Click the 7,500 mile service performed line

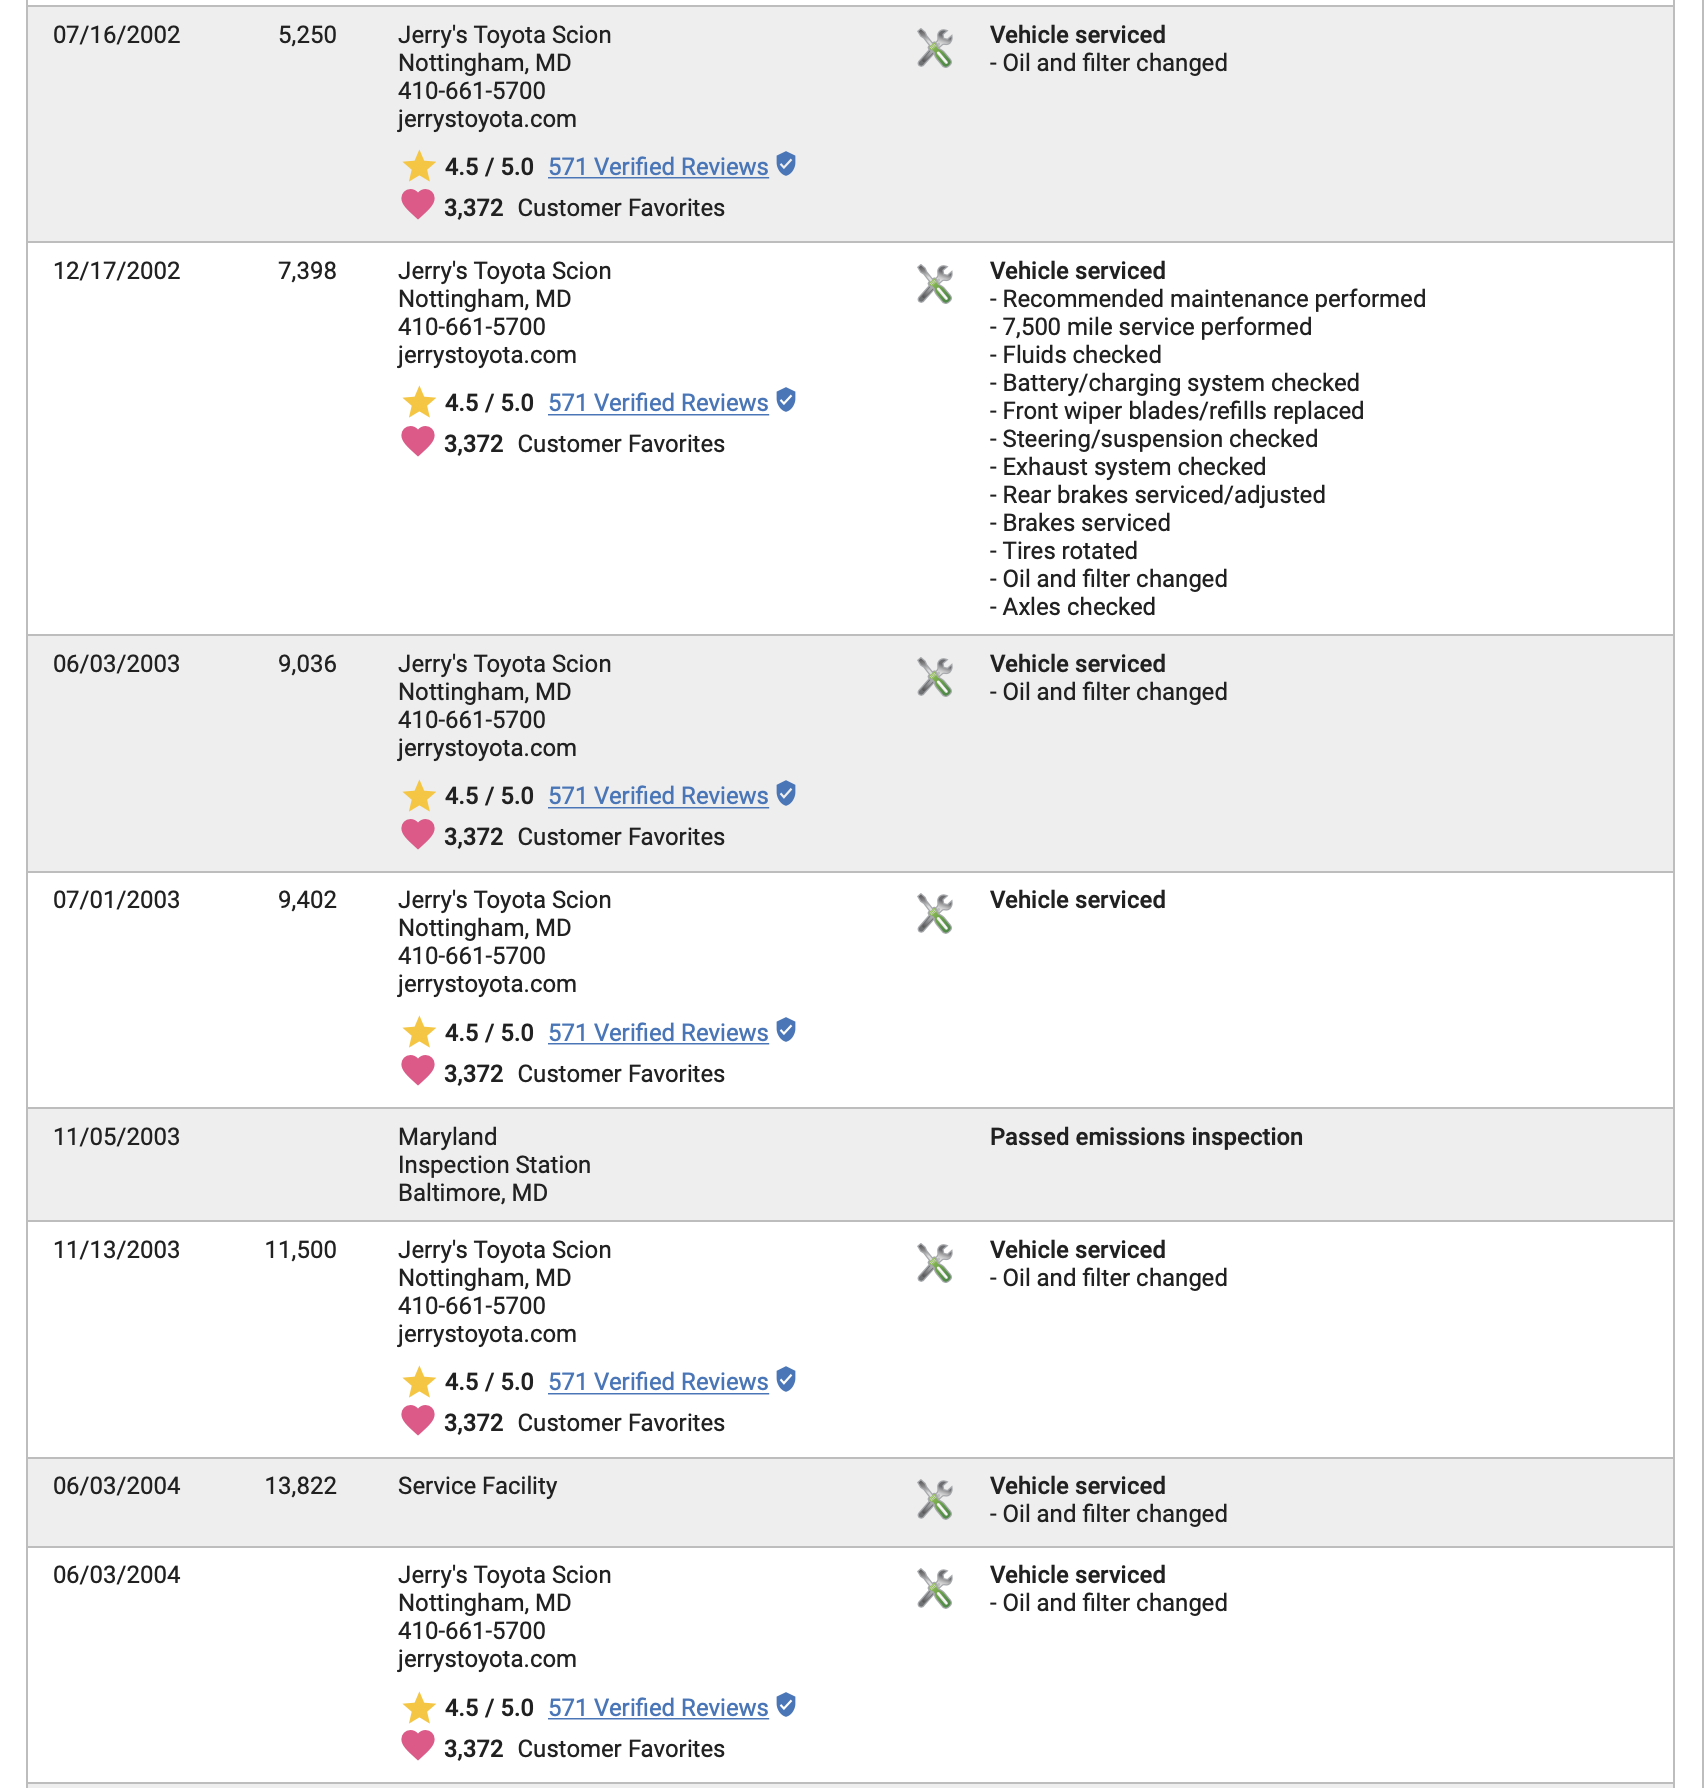tap(1151, 327)
